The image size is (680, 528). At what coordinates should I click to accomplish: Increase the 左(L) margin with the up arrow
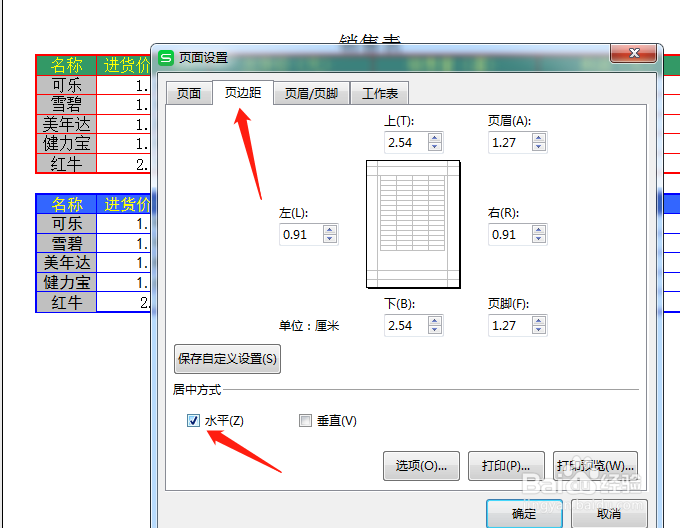coord(330,230)
